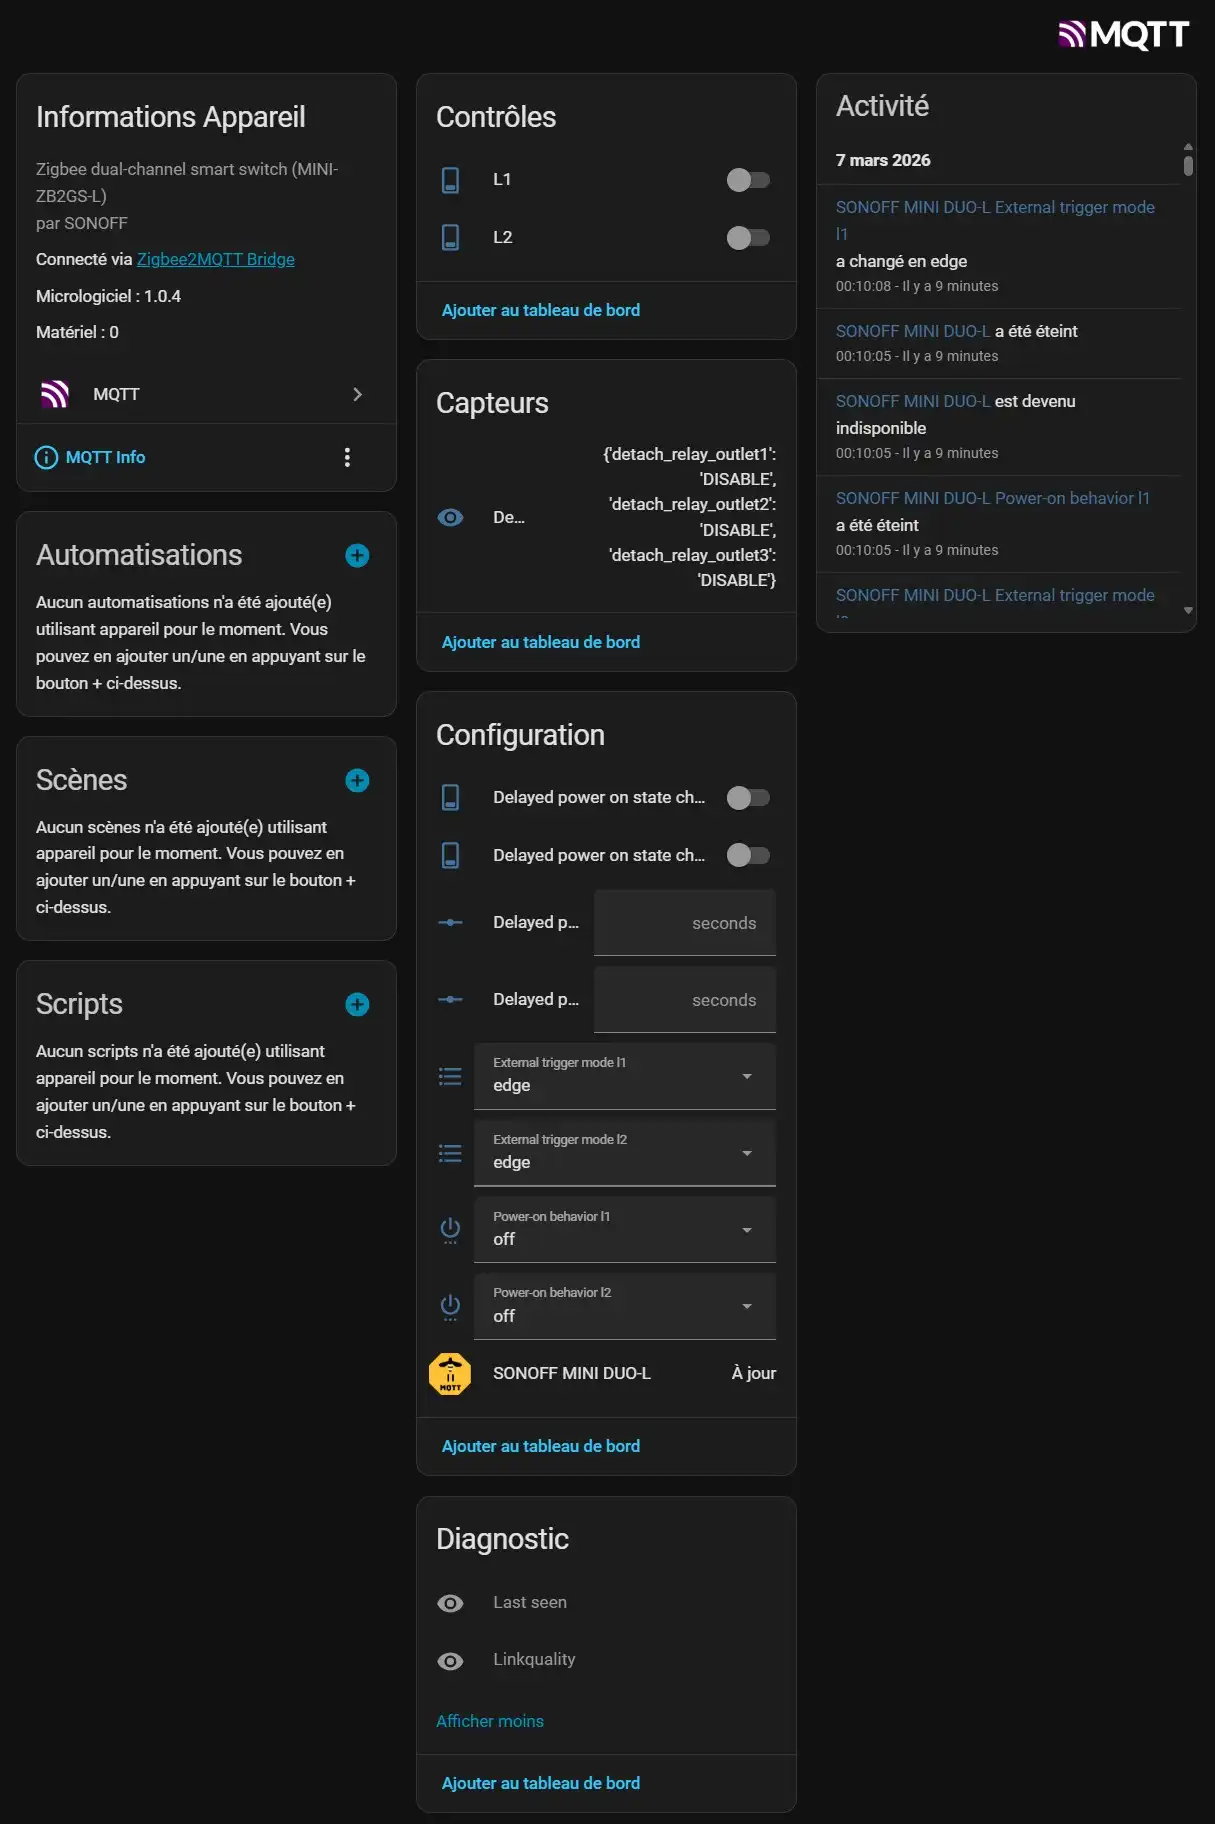The width and height of the screenshot is (1215, 1824).
Task: Open Power-on behavior l2 dropdown
Action: click(624, 1306)
